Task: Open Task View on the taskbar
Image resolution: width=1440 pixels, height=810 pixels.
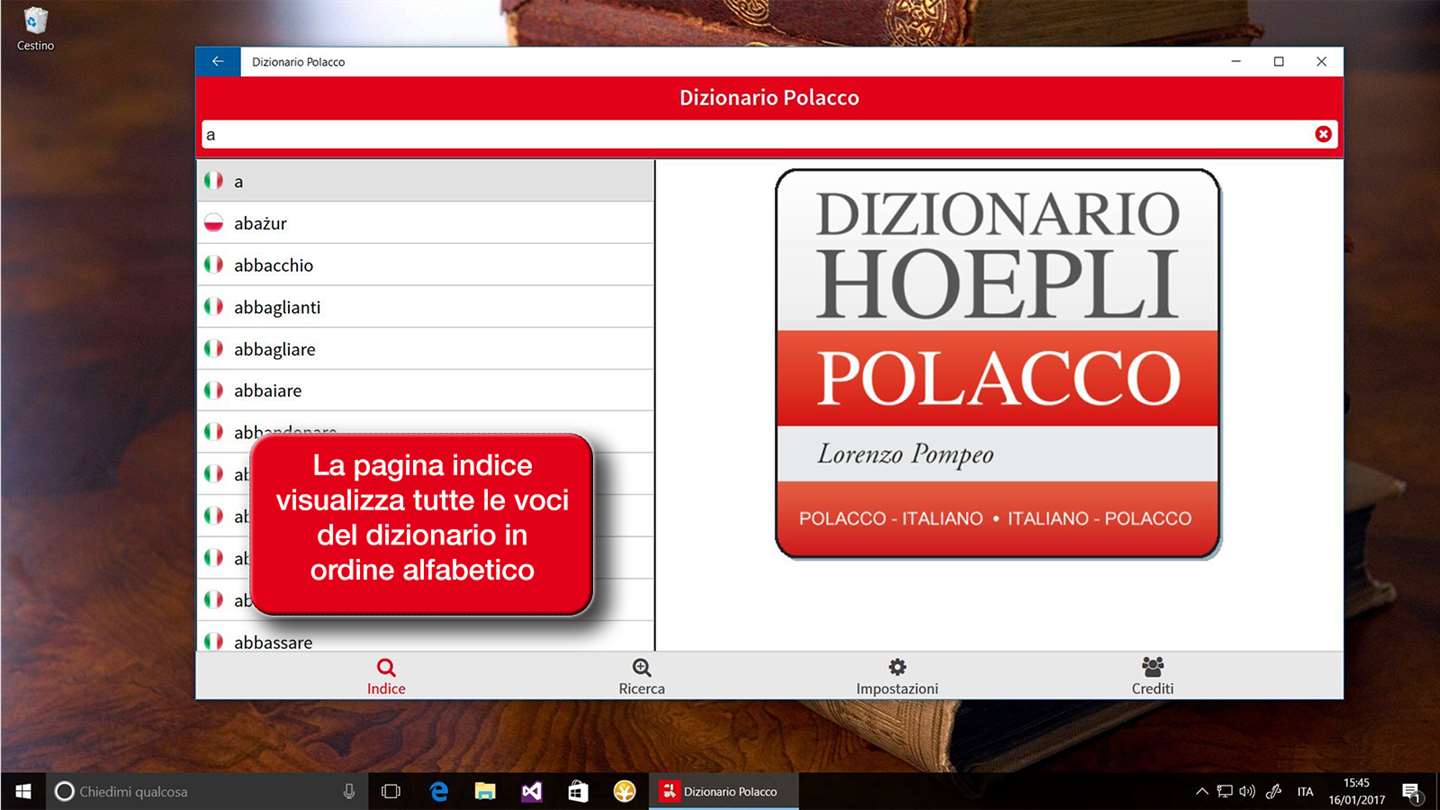Action: 391,791
